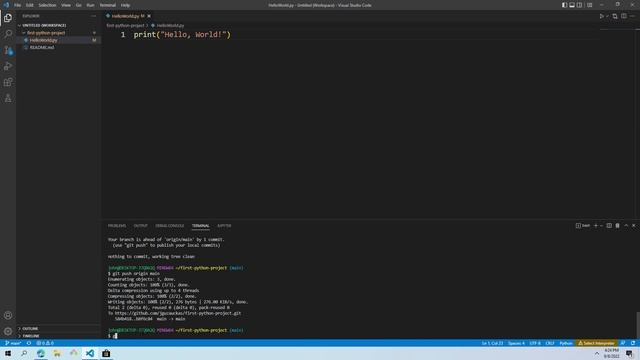The width and height of the screenshot is (640, 360).
Task: Collapse the Untitled (Workspace) section
Action: 44,25
